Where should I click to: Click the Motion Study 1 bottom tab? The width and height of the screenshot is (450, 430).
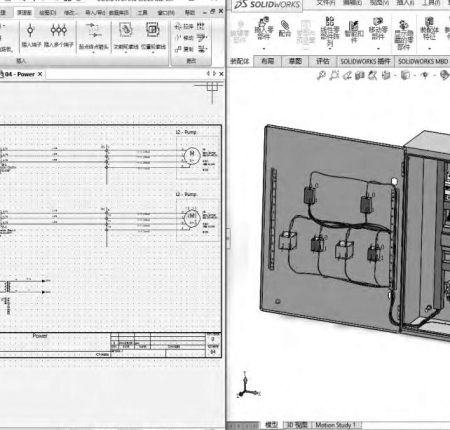[335, 425]
